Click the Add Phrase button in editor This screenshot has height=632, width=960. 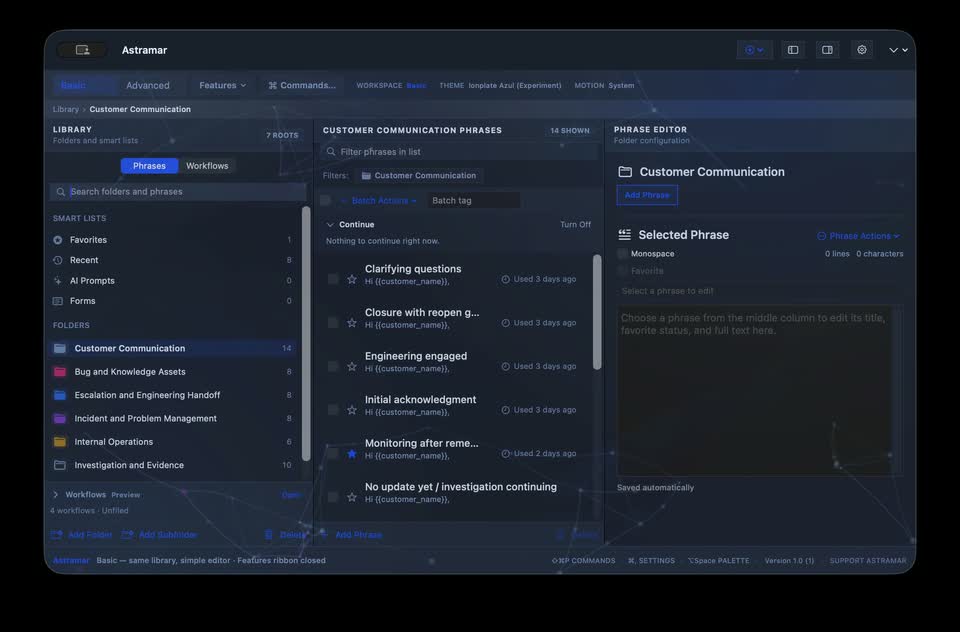click(x=647, y=195)
